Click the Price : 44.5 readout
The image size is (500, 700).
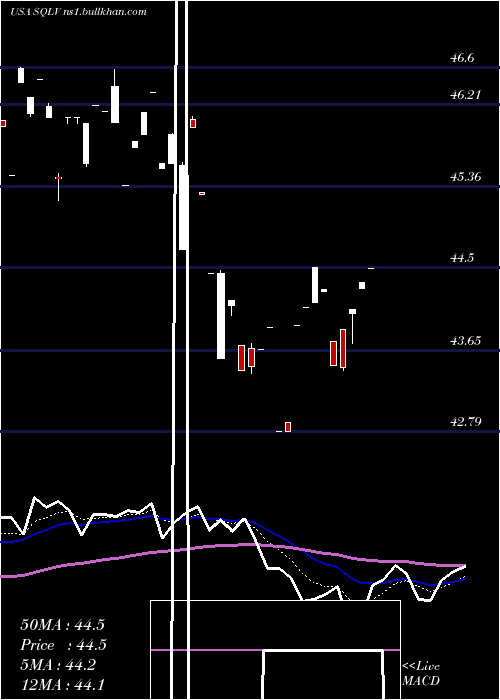[x=63, y=645]
